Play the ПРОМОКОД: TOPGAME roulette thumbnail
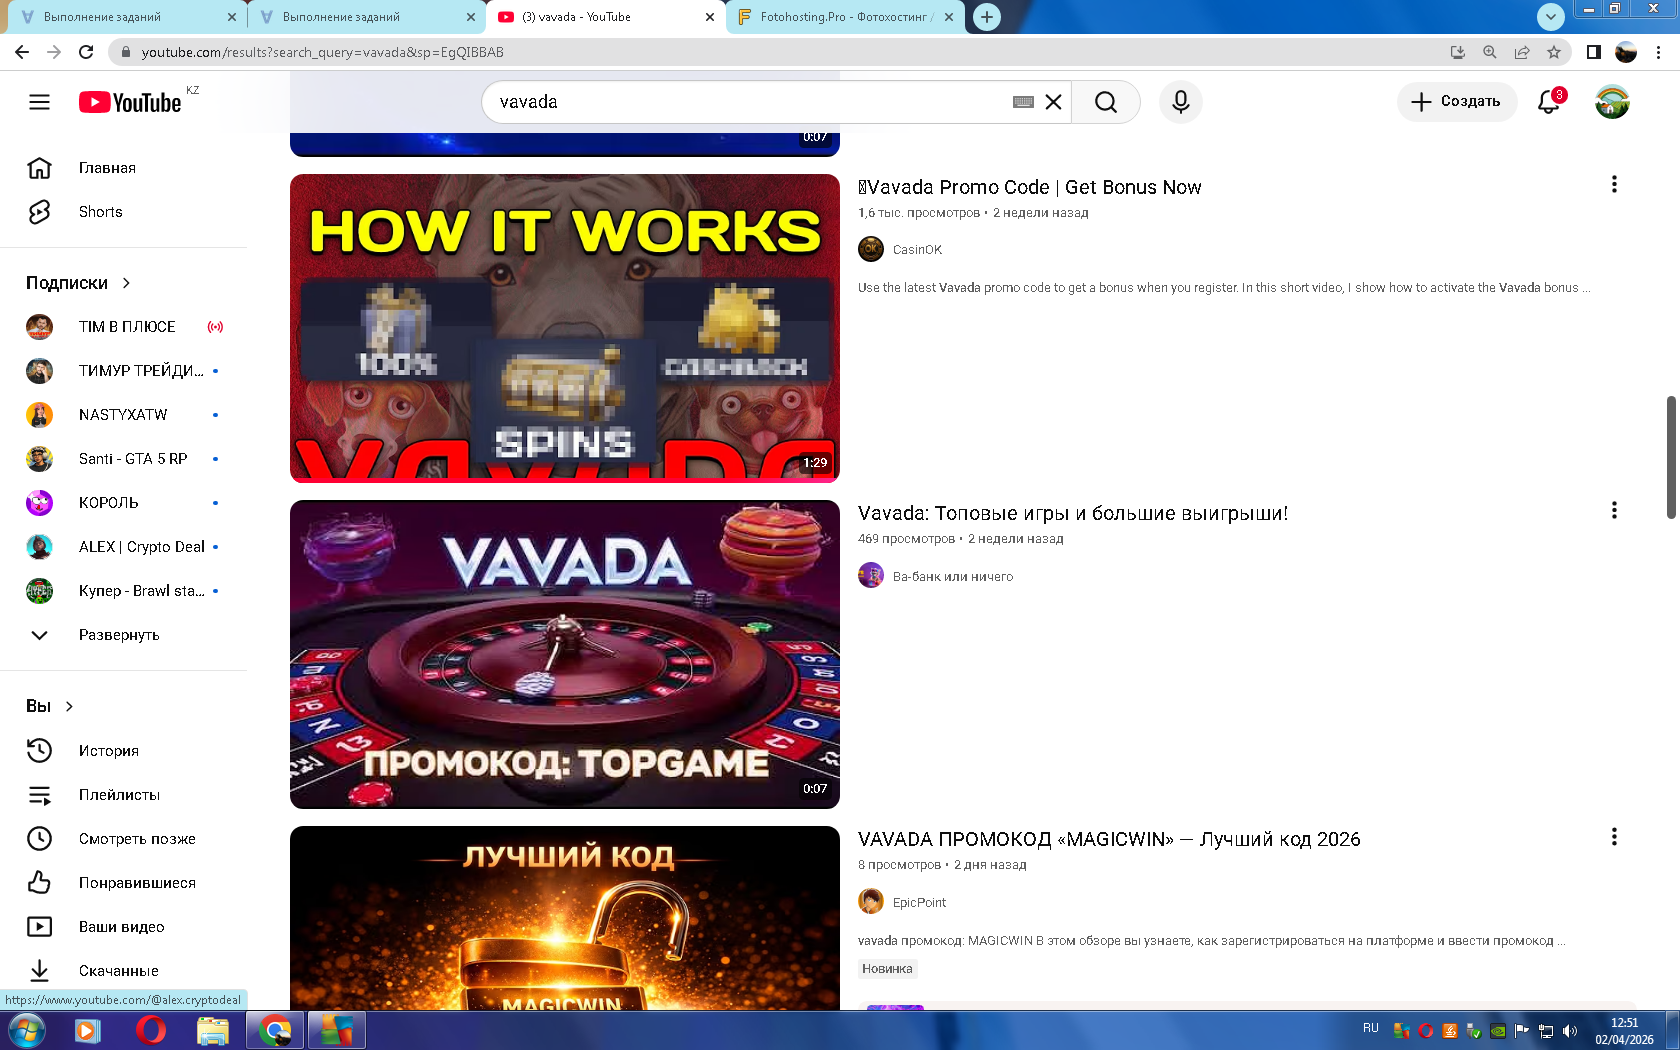This screenshot has height=1050, width=1680. point(565,654)
